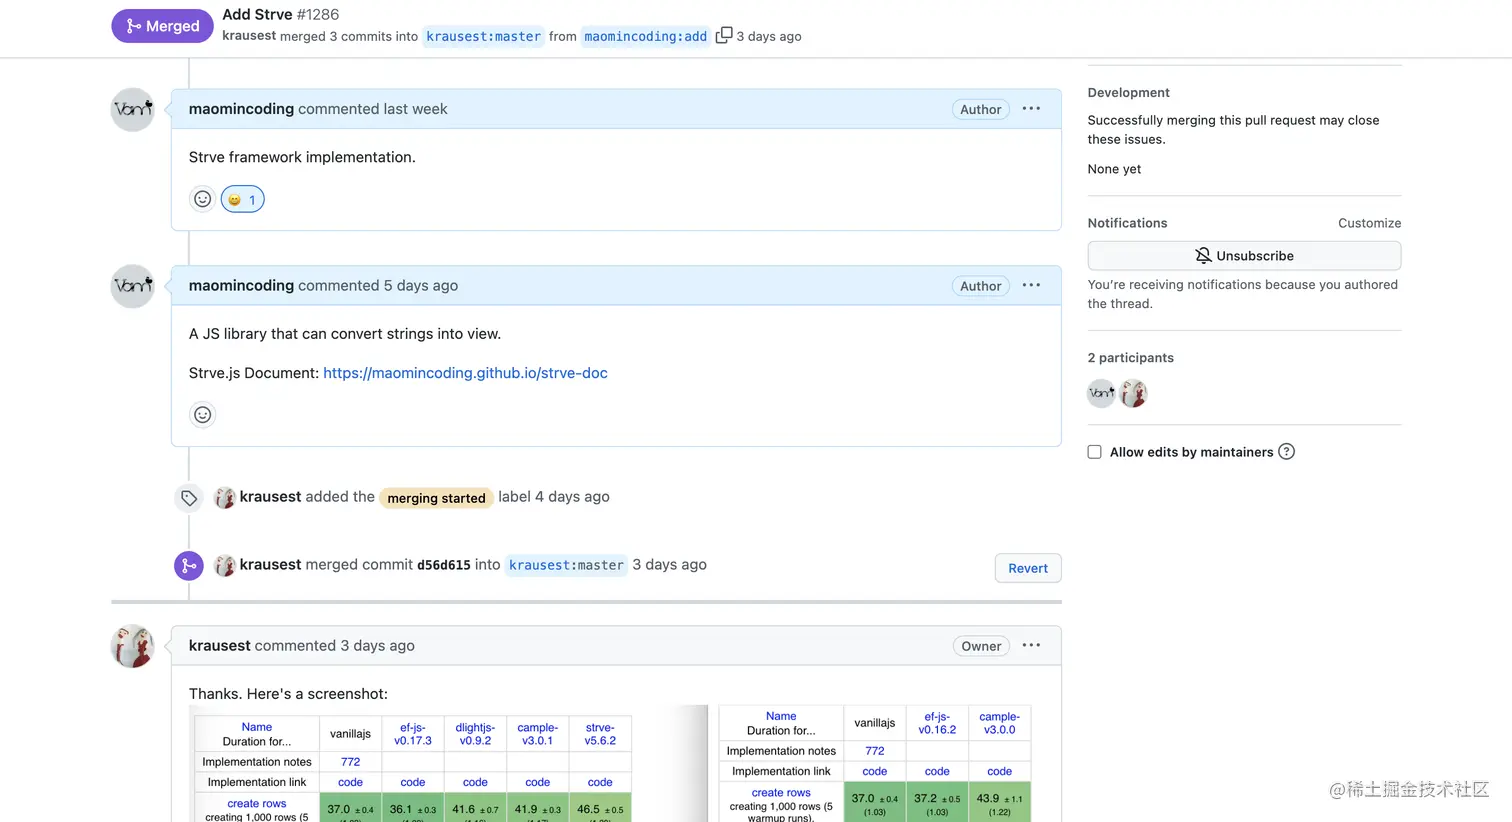Click the purple merge timeline icon

point(189,566)
